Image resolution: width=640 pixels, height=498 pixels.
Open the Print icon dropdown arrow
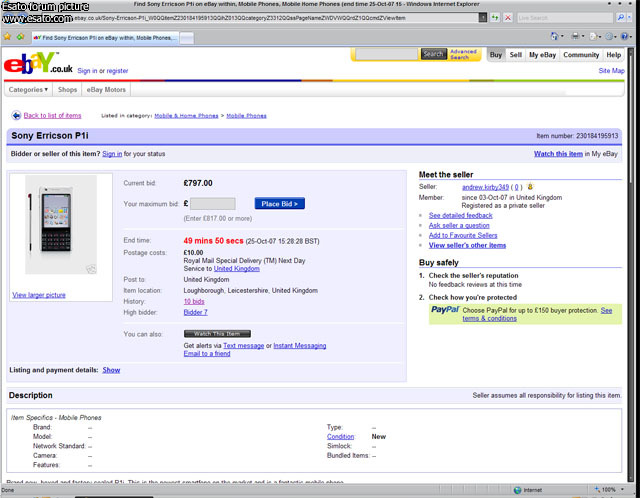(582, 36)
